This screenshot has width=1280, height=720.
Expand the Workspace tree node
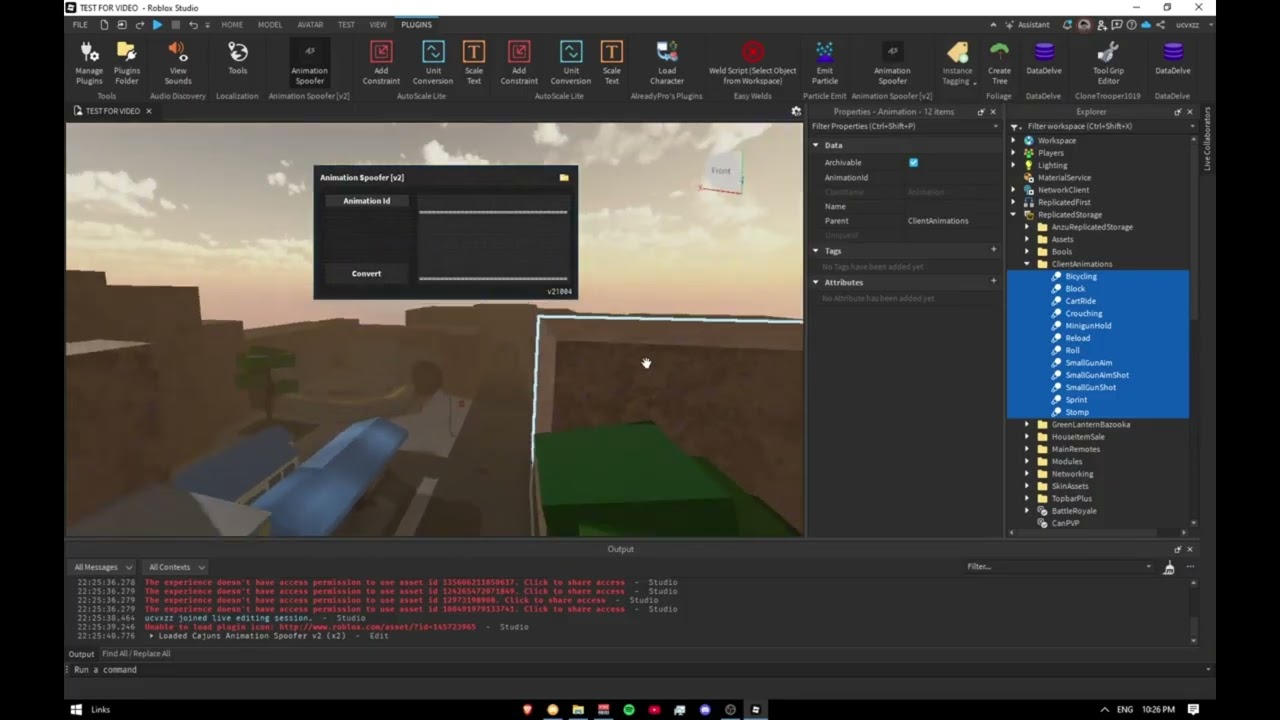click(1014, 141)
